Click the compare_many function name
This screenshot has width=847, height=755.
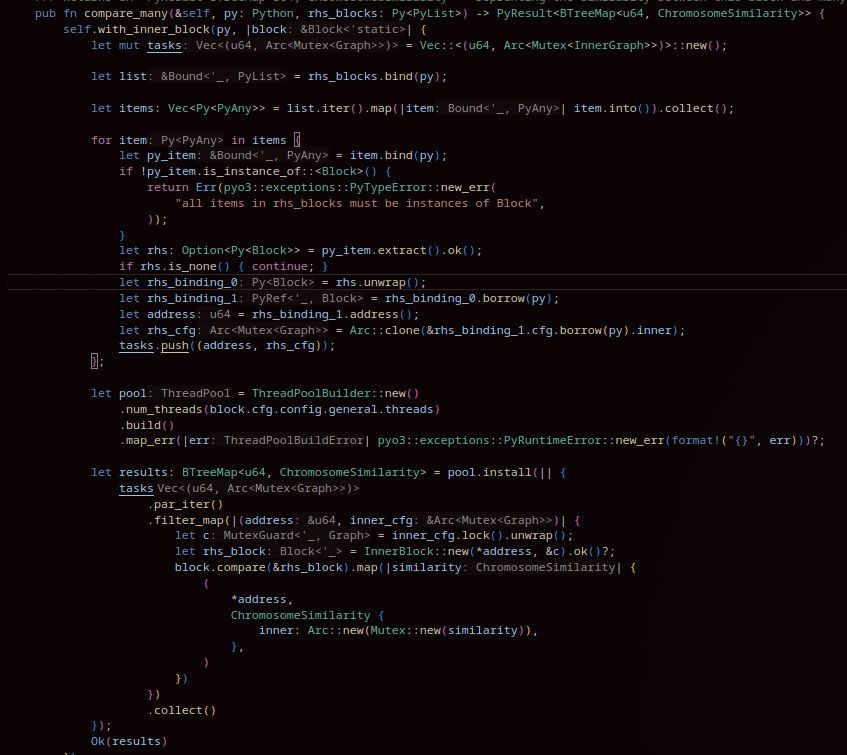coord(125,13)
